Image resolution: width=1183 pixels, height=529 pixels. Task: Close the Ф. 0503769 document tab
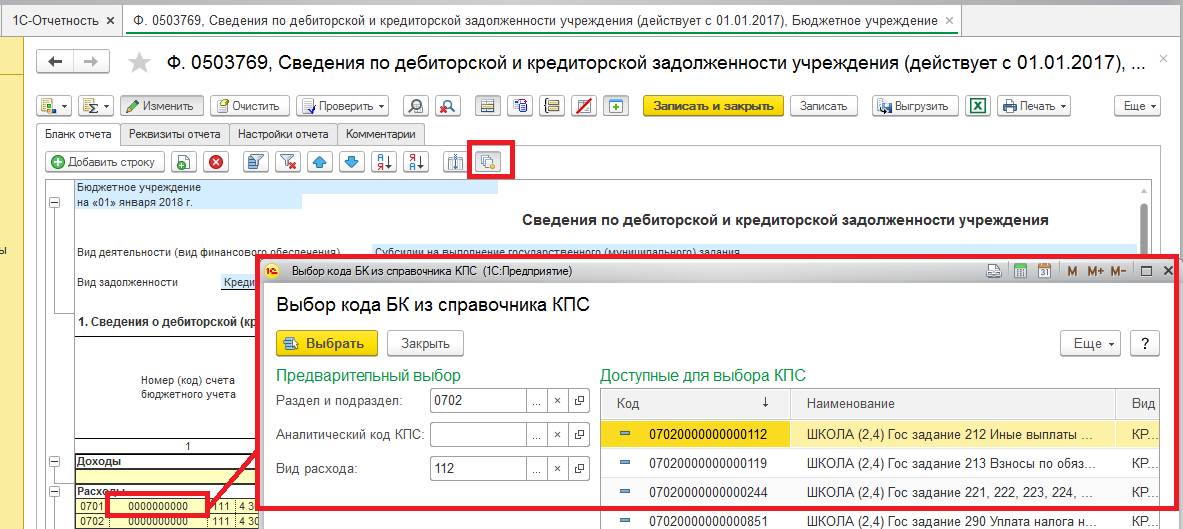pyautogui.click(x=949, y=21)
